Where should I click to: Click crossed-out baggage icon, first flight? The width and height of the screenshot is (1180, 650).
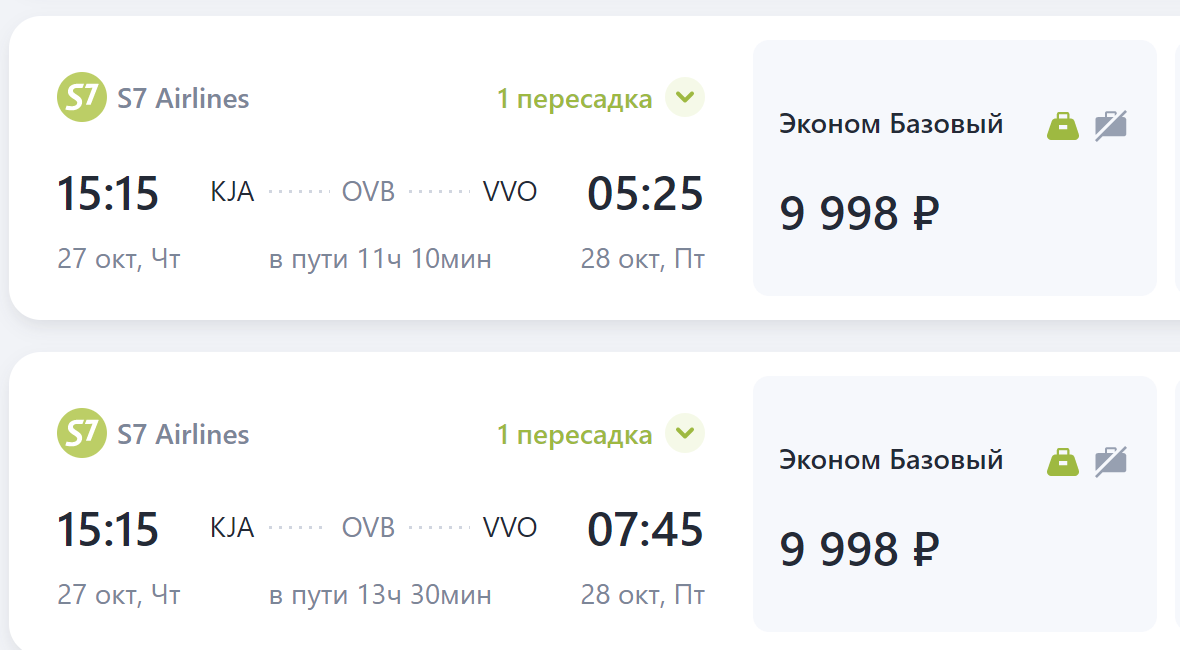(x=1110, y=126)
